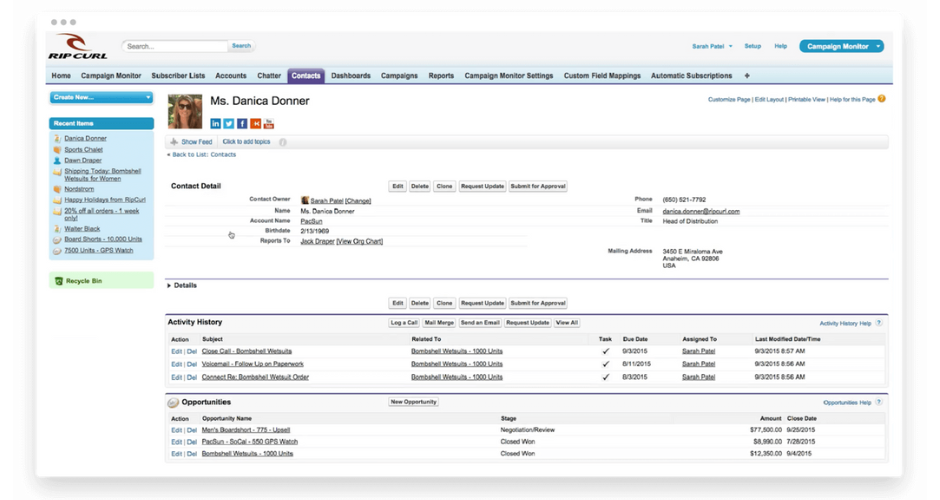Click the plus tab to view all tabs
Image resolution: width=940 pixels, height=500 pixels.
747,76
